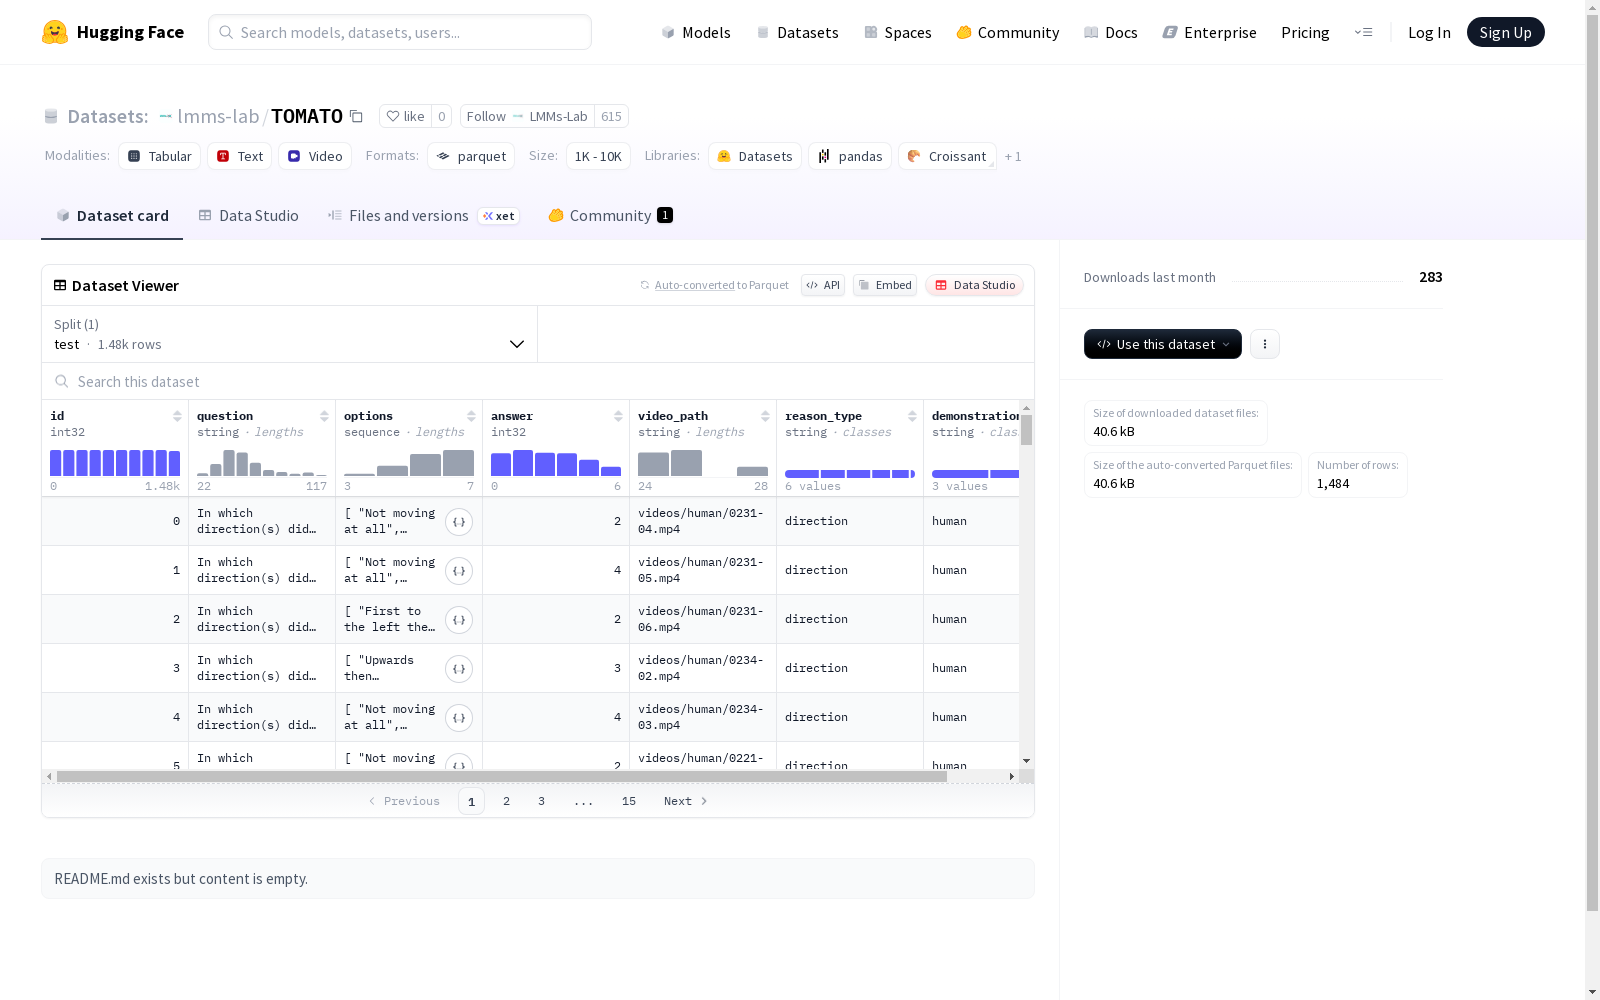Focus the Search this dataset field
Viewport: 1600px width, 1000px height.
pyautogui.click(x=538, y=382)
